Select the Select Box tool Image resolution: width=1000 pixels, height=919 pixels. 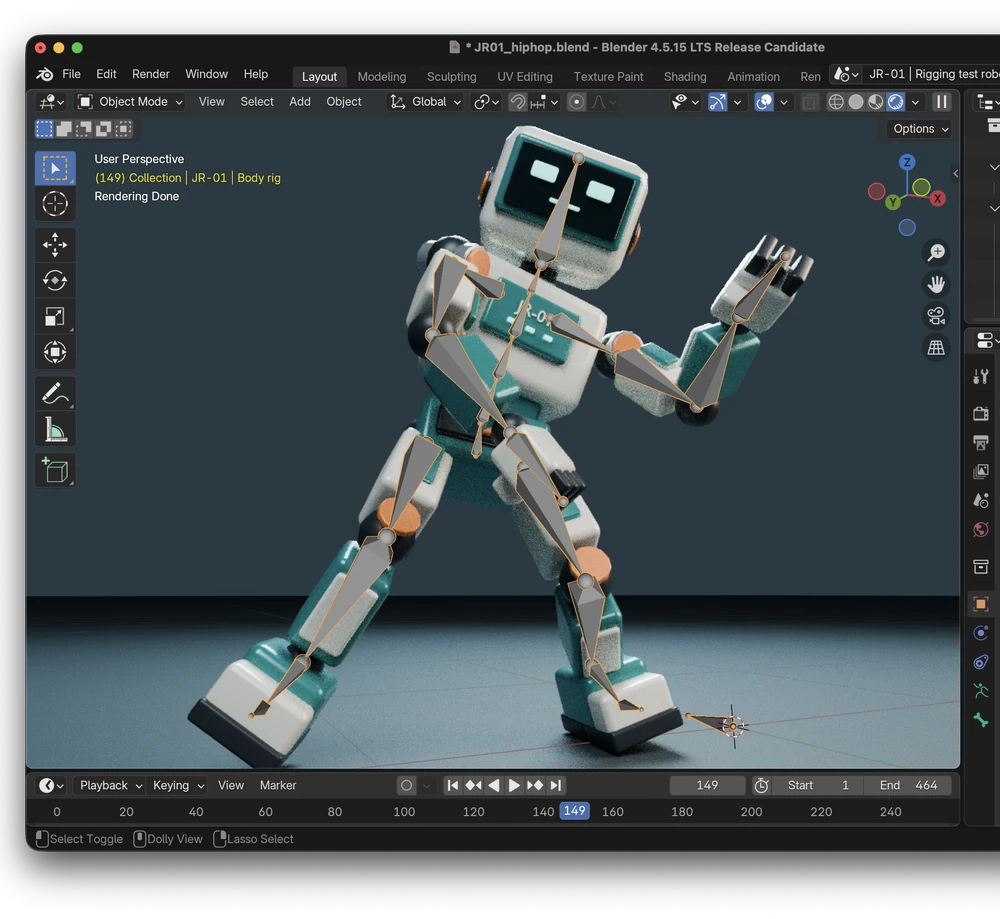55,168
